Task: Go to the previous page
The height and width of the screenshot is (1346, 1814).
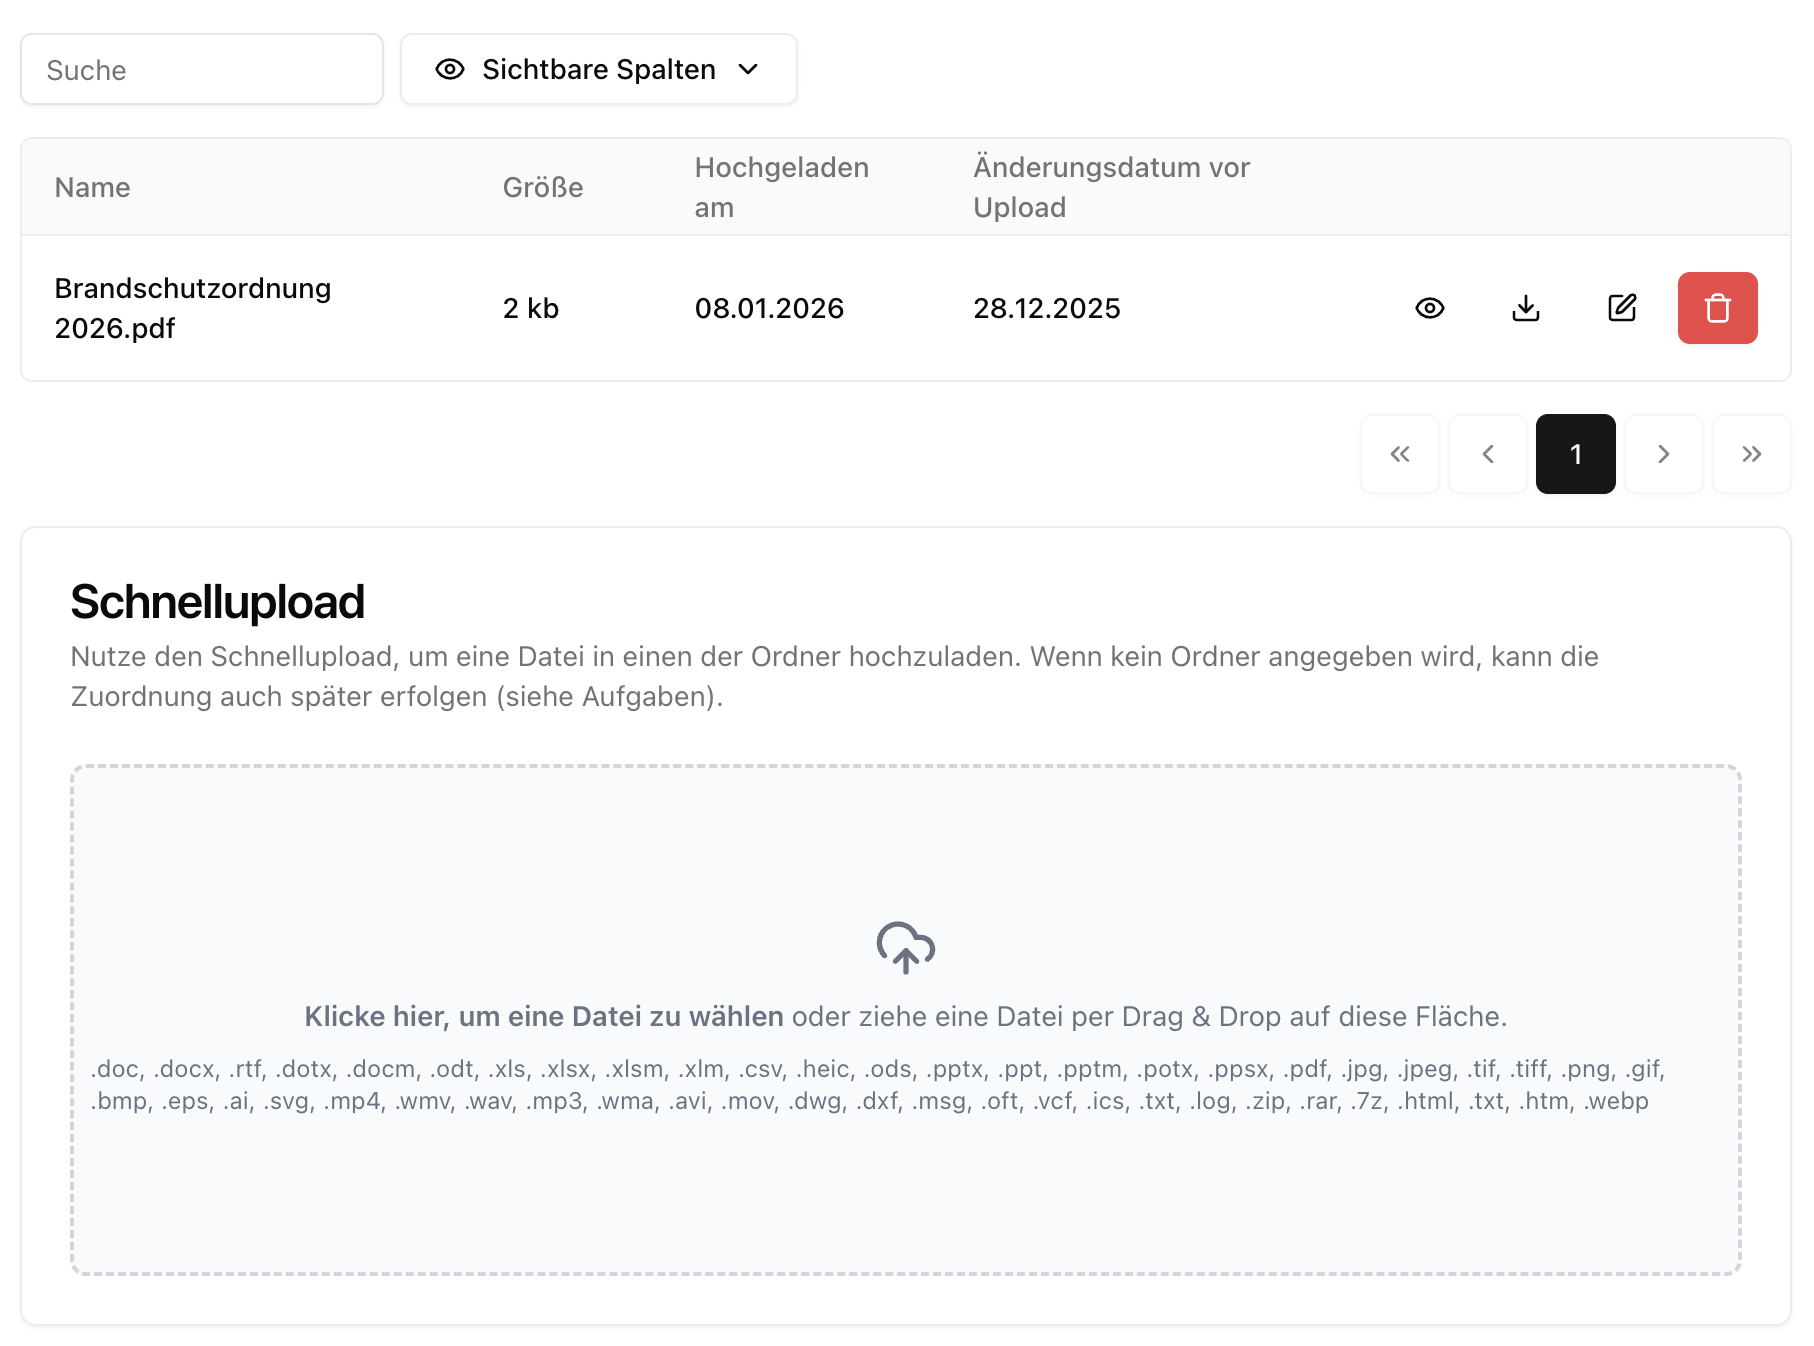Action: click(x=1487, y=454)
